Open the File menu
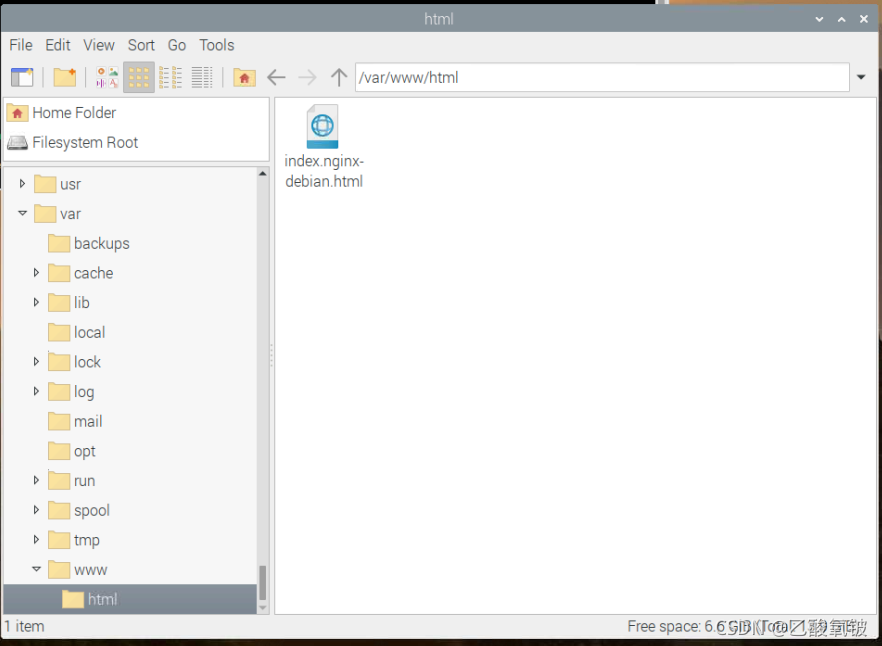 point(21,45)
